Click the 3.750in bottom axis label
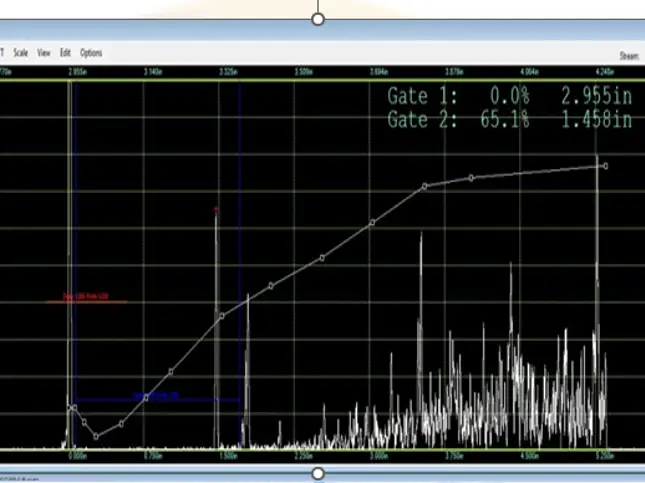 tap(454, 456)
